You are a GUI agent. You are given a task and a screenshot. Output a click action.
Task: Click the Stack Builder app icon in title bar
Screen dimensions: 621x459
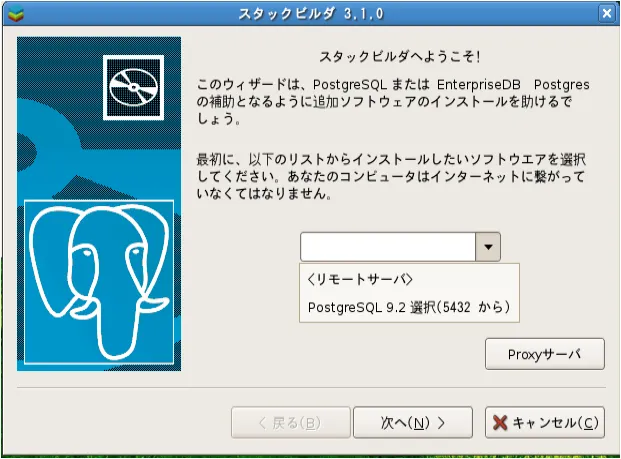point(15,14)
